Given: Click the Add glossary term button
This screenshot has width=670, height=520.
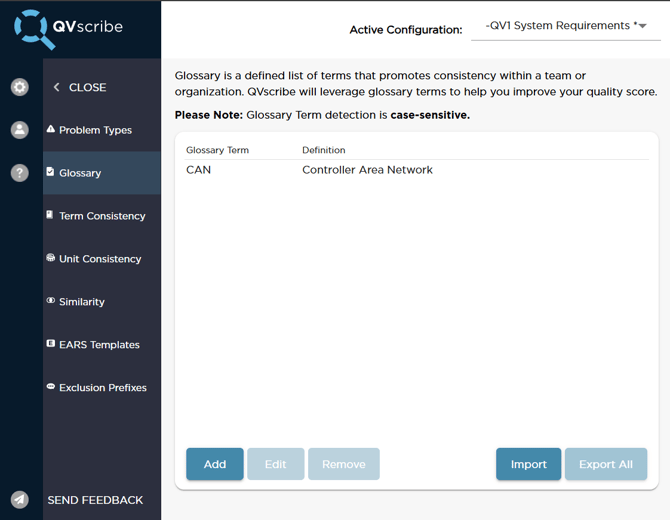Looking at the screenshot, I should coord(215,464).
